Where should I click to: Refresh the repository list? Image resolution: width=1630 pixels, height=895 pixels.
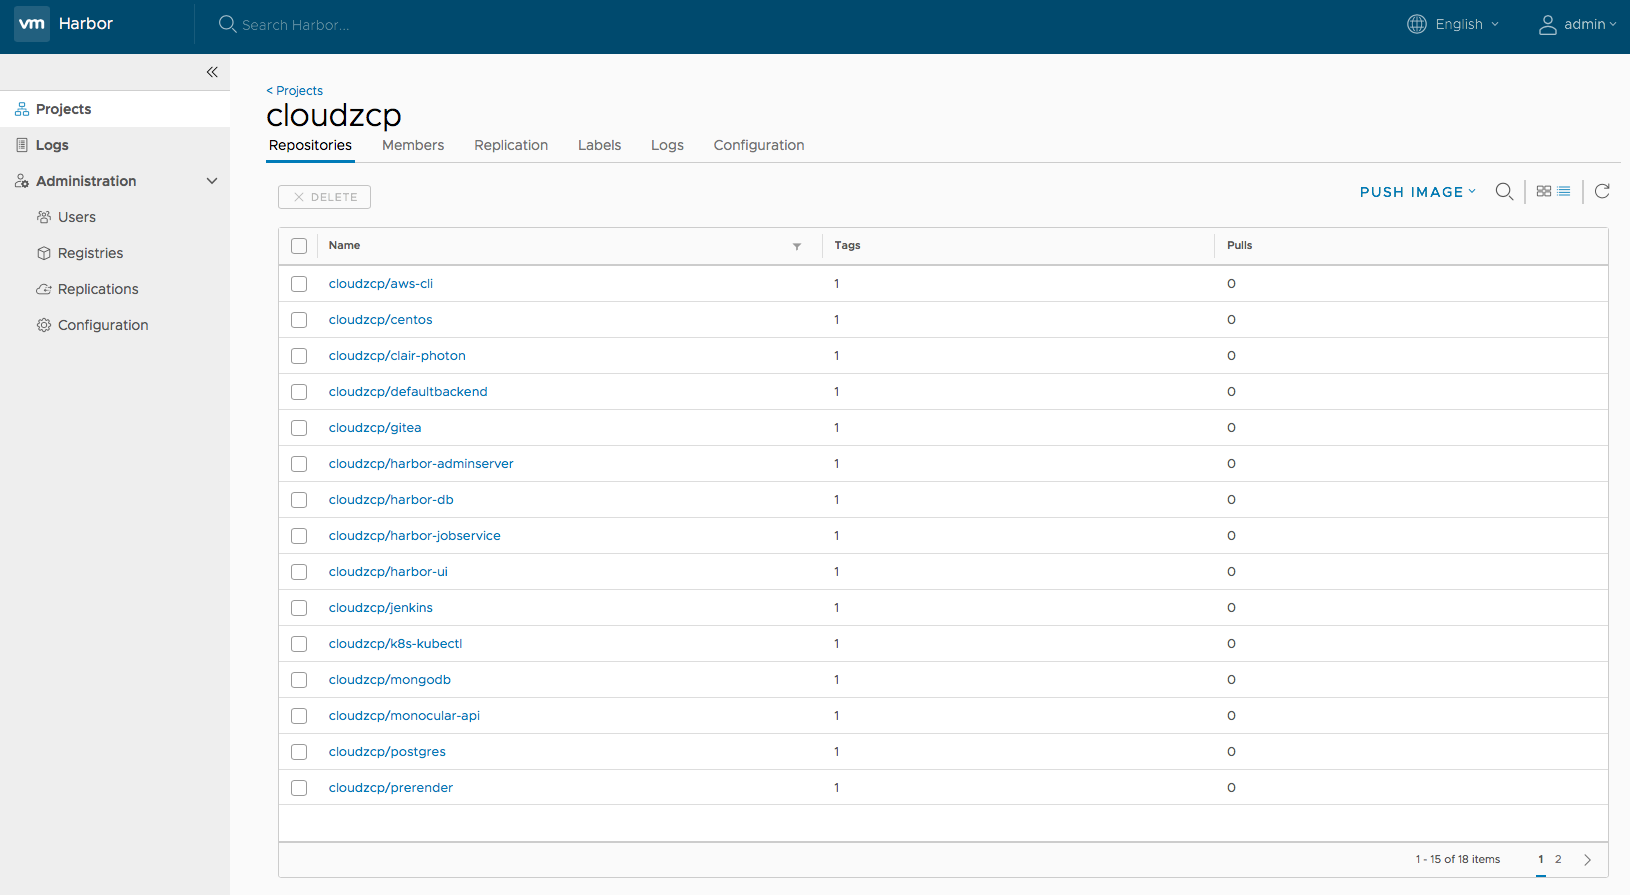[x=1602, y=191]
